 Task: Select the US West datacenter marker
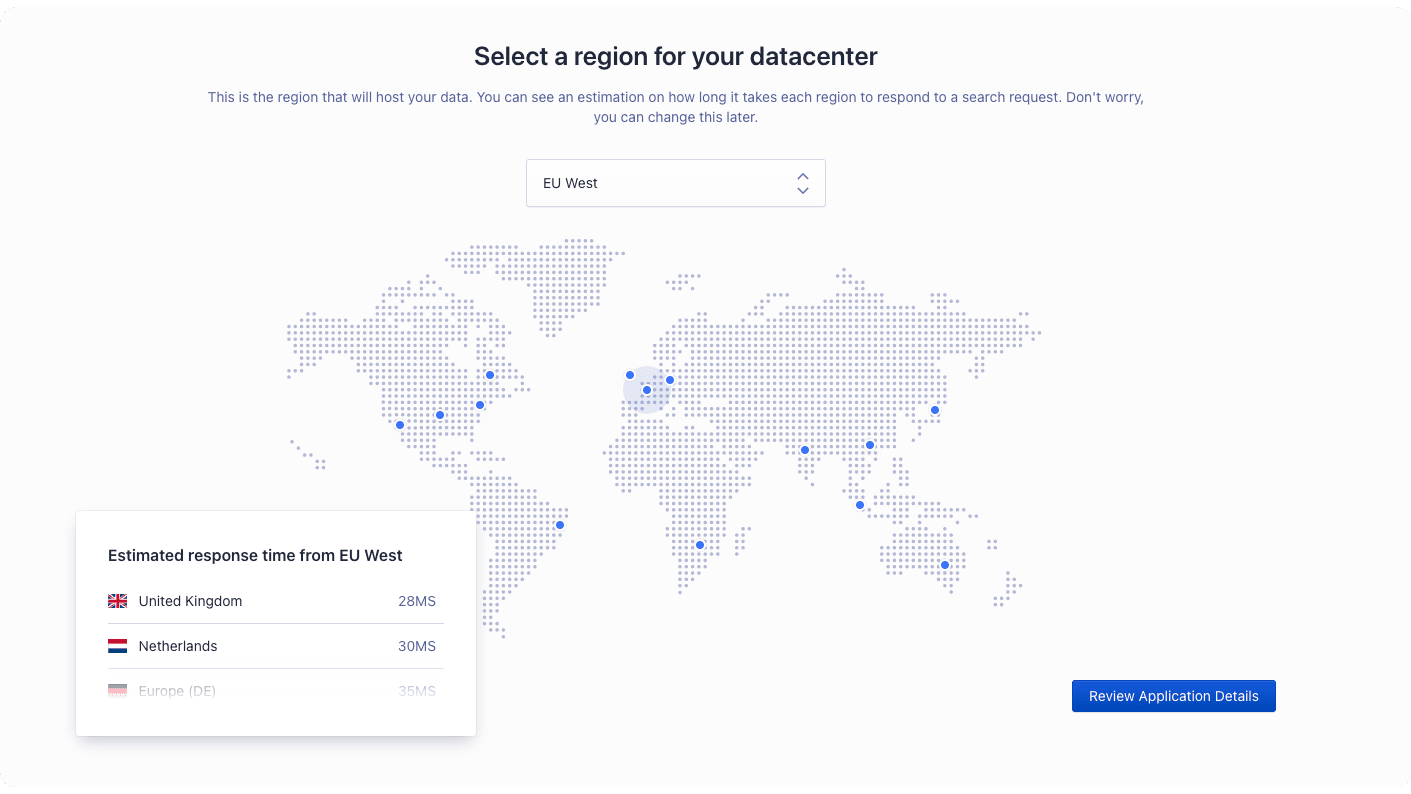399,425
